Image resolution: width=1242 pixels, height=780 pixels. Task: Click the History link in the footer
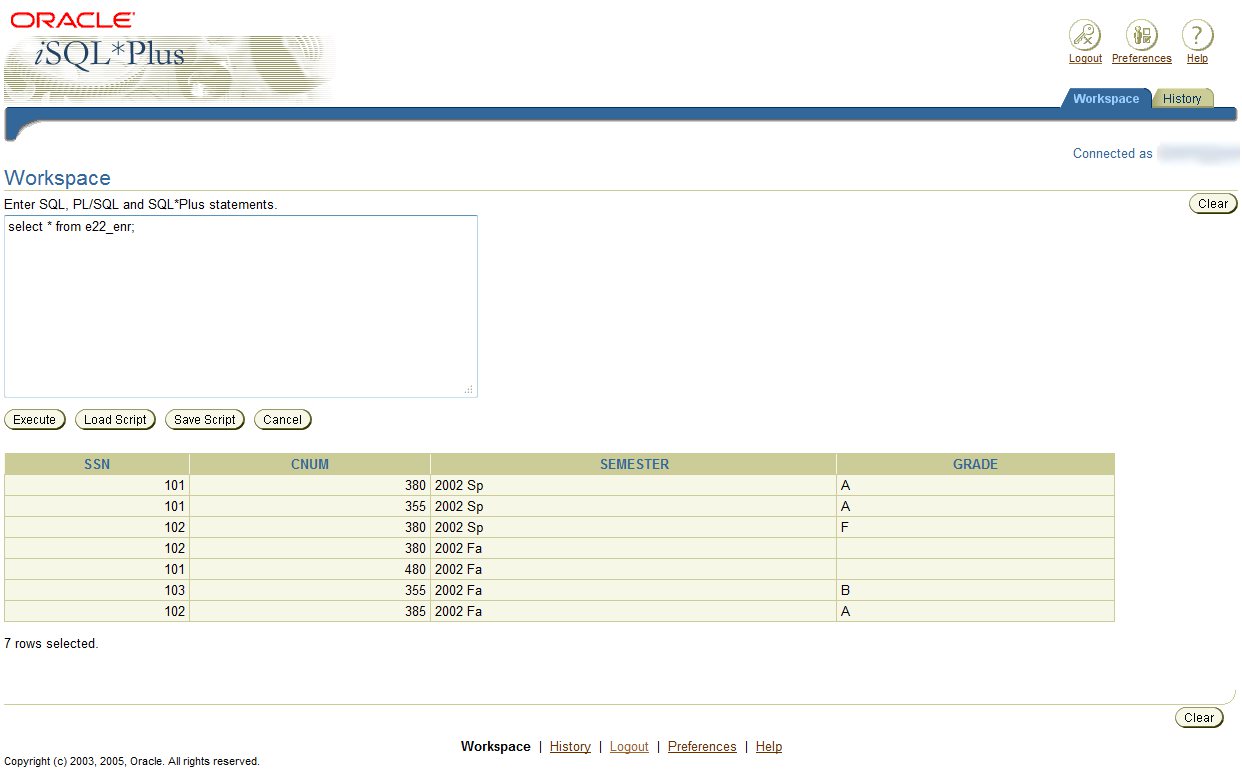(570, 746)
